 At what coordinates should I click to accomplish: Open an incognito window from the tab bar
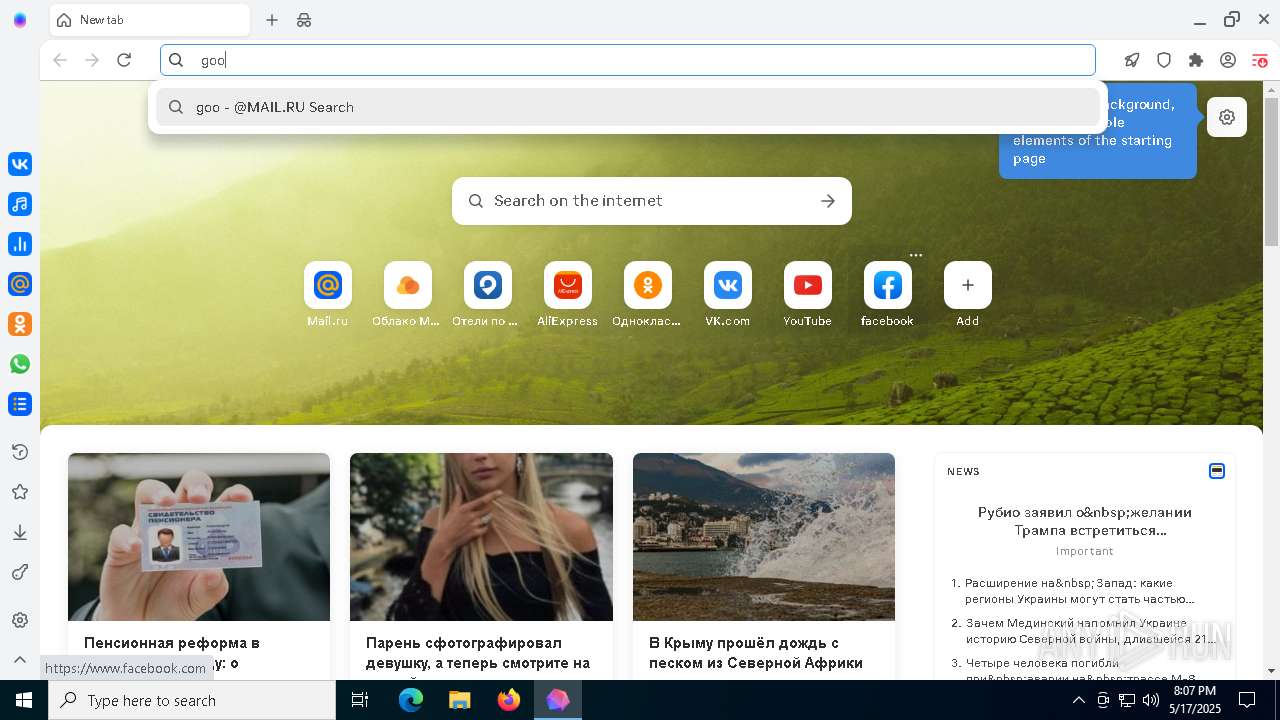point(304,20)
